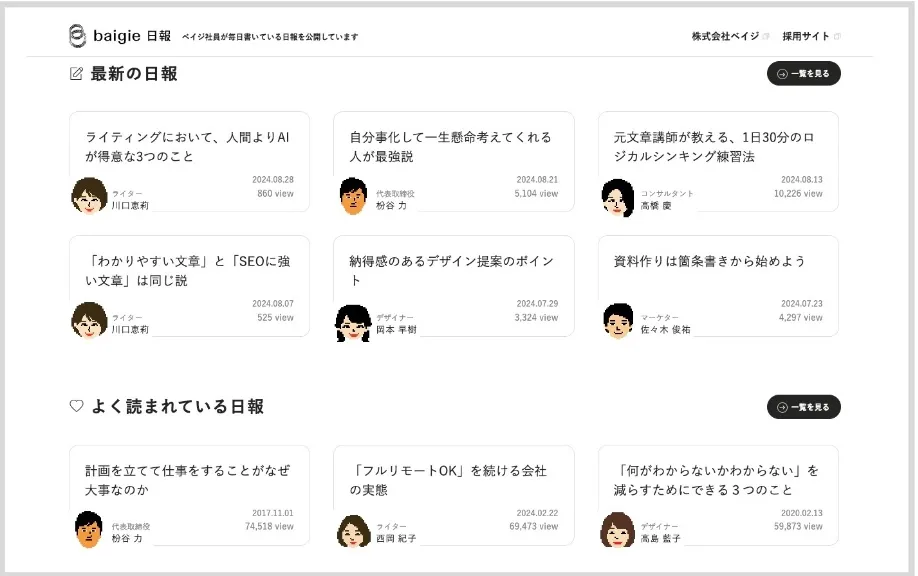This screenshot has width=918, height=576.
Task: Click the baigie logo icon
Action: pos(77,36)
